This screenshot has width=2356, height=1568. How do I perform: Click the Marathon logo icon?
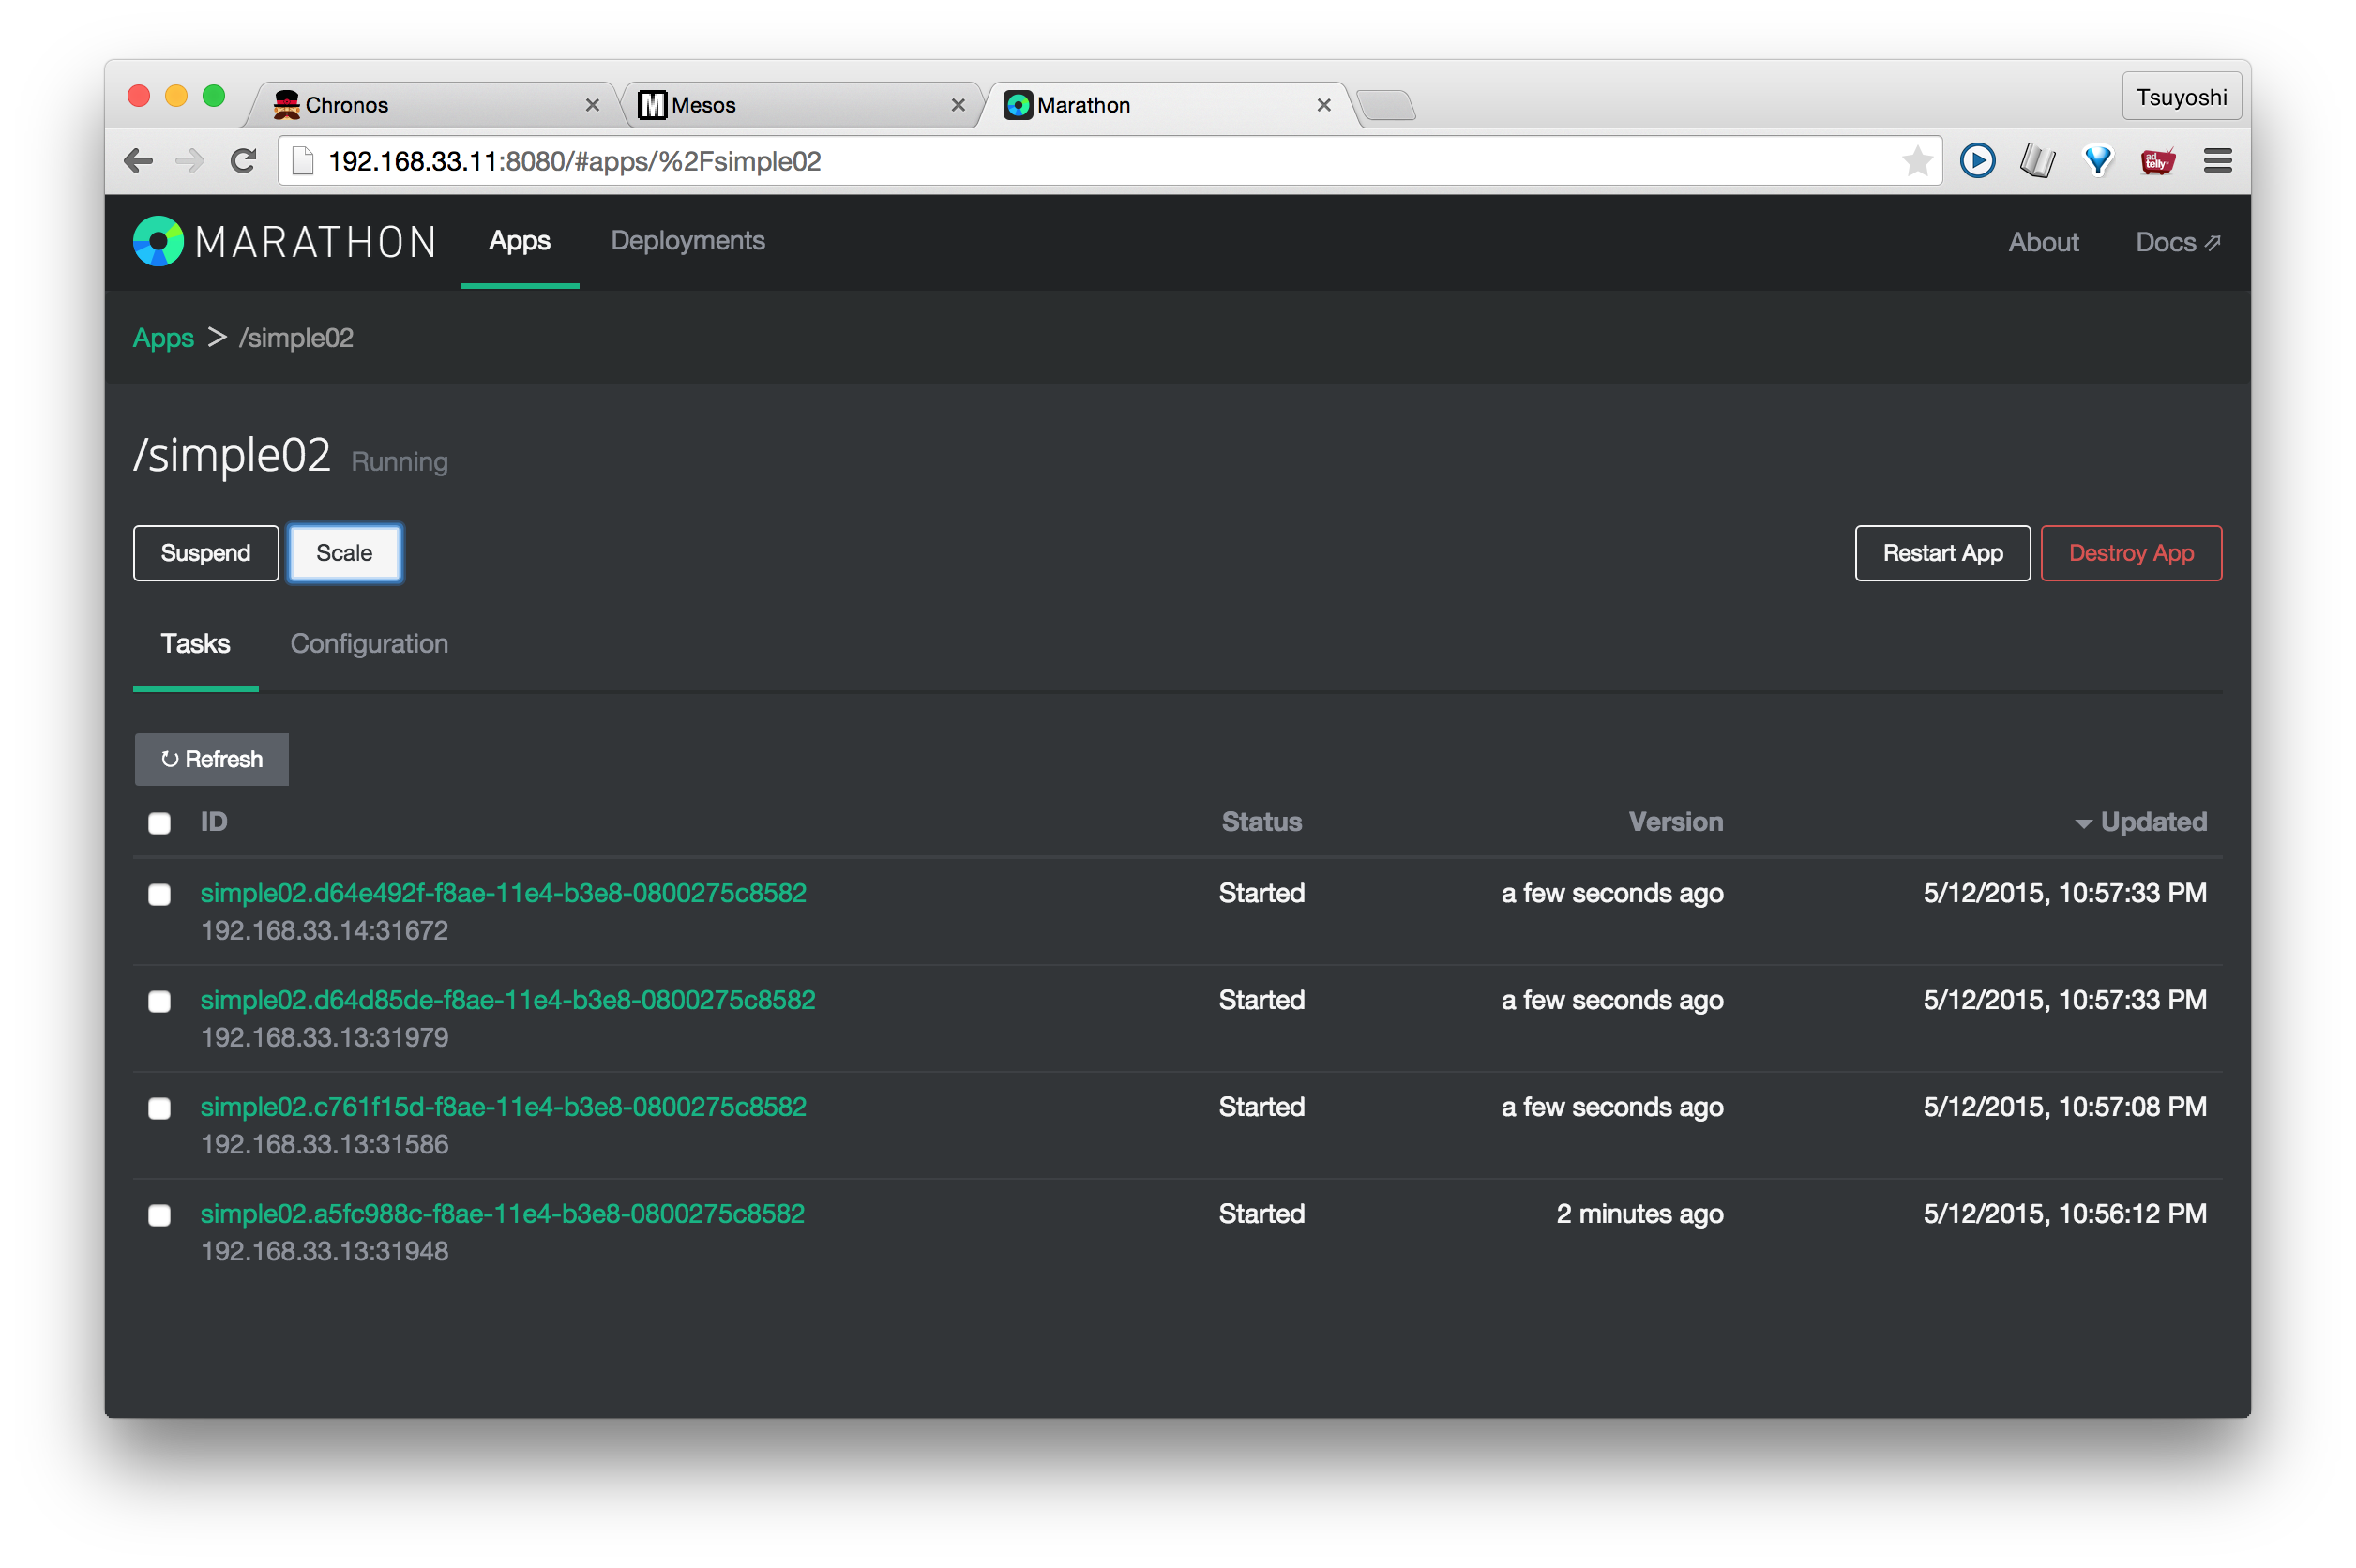159,240
